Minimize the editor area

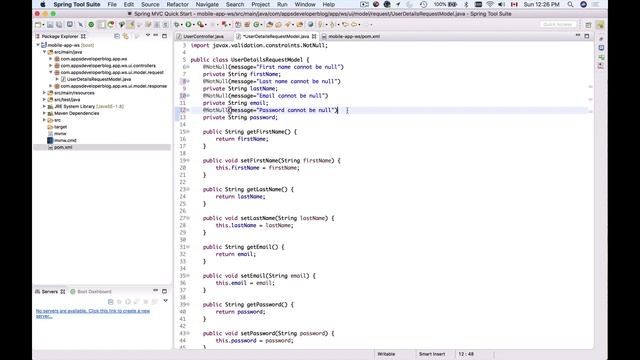click(578, 36)
